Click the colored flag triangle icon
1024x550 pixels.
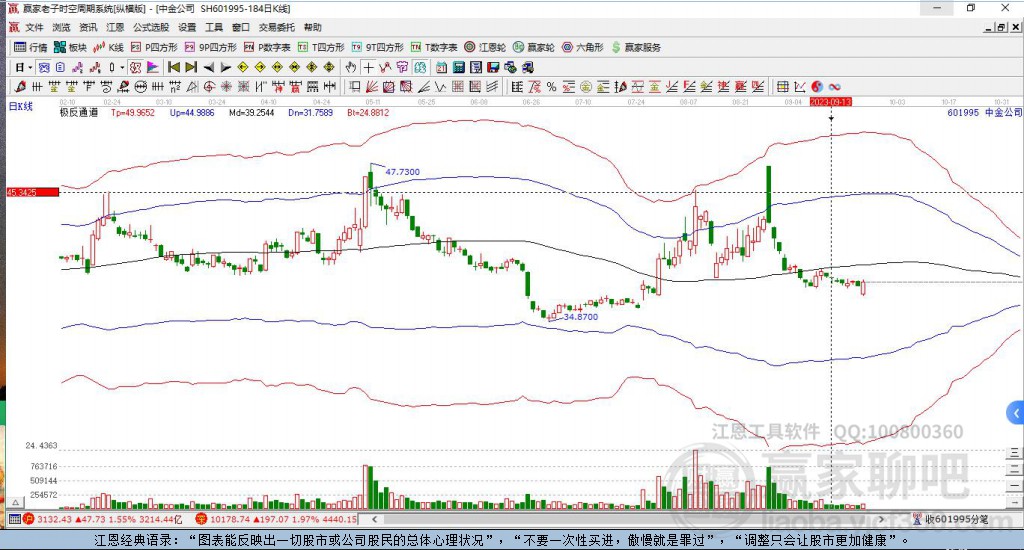152,67
